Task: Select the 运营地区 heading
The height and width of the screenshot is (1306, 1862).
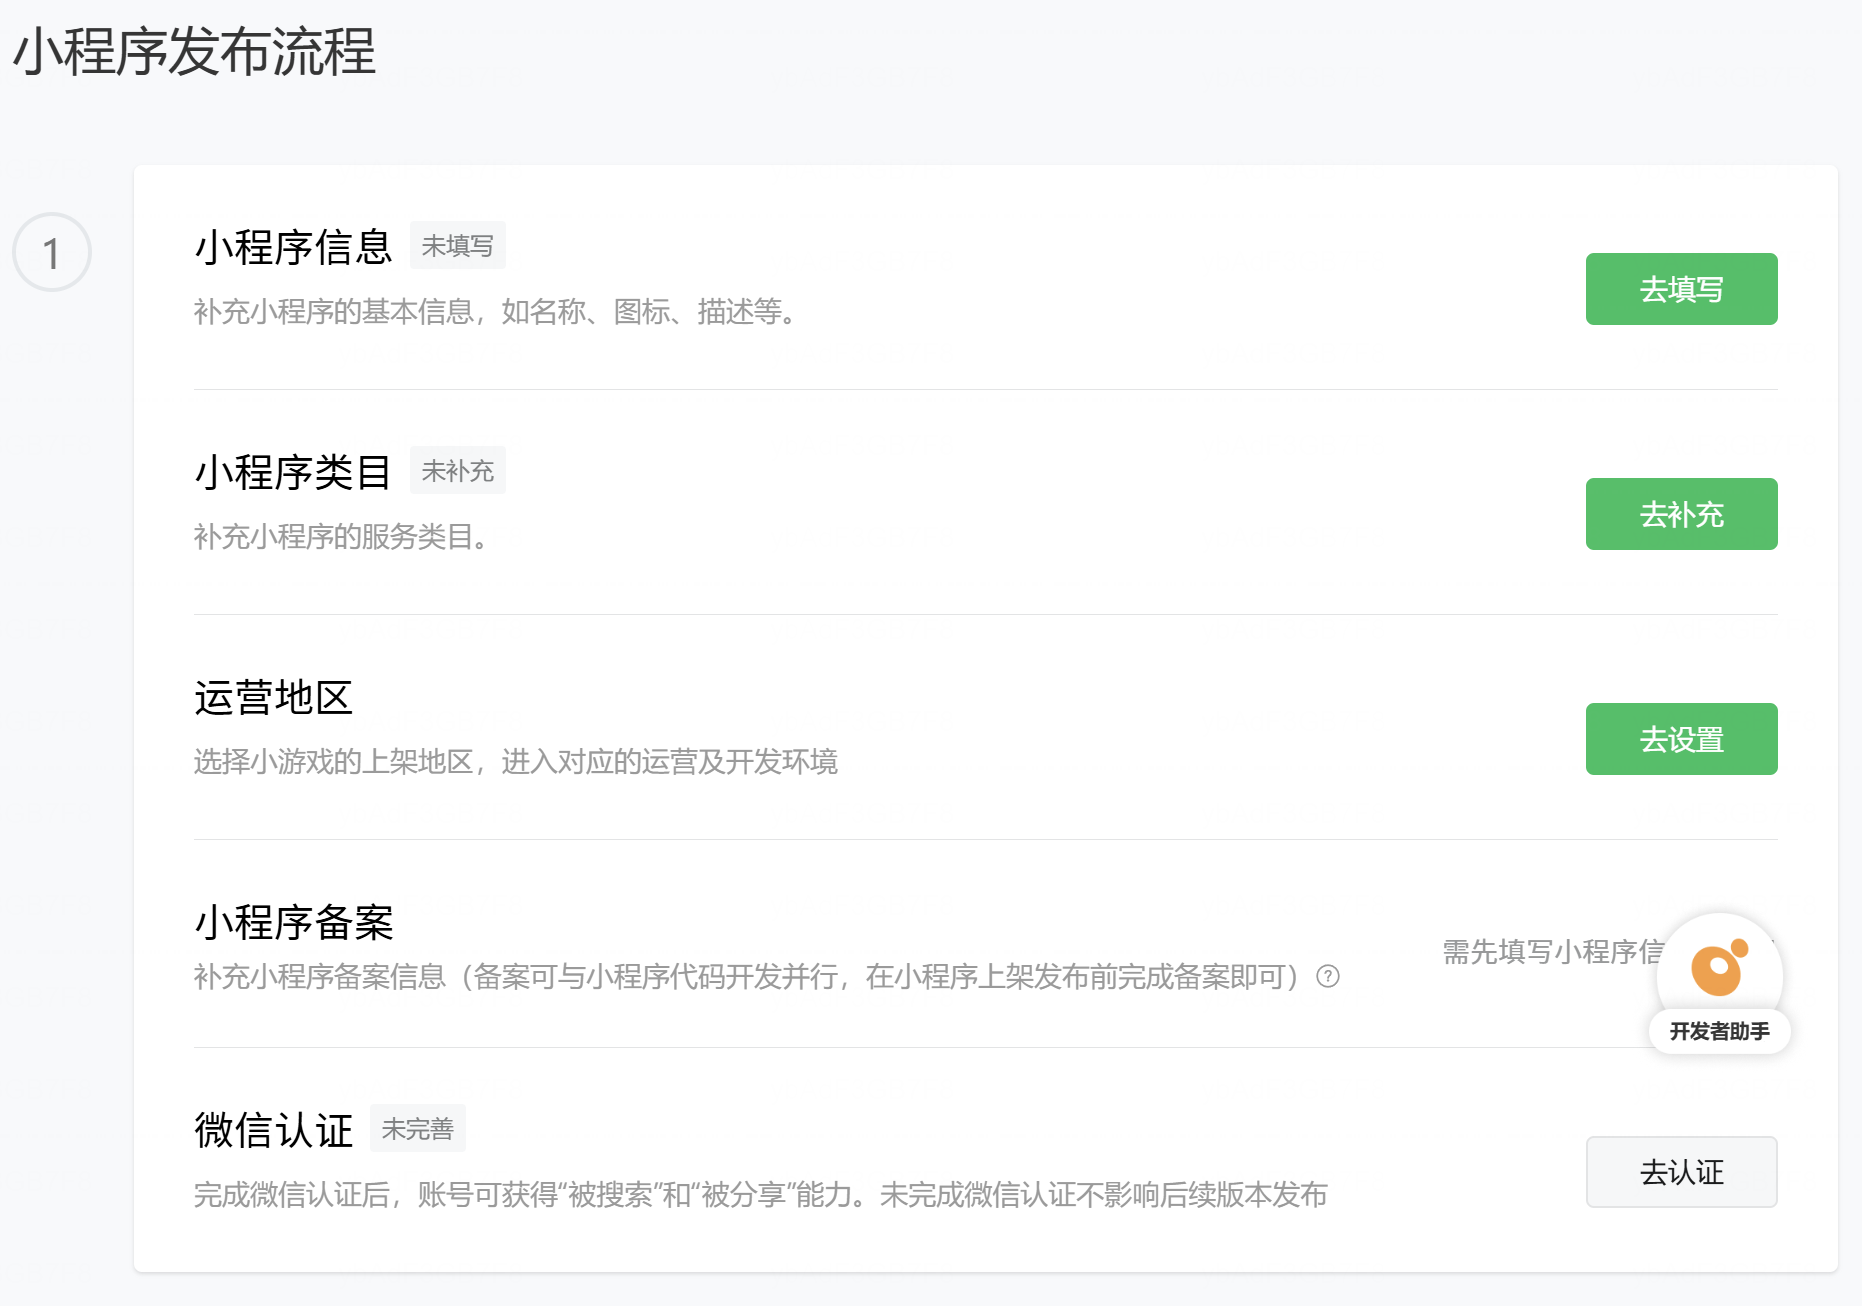Action: coord(273,697)
